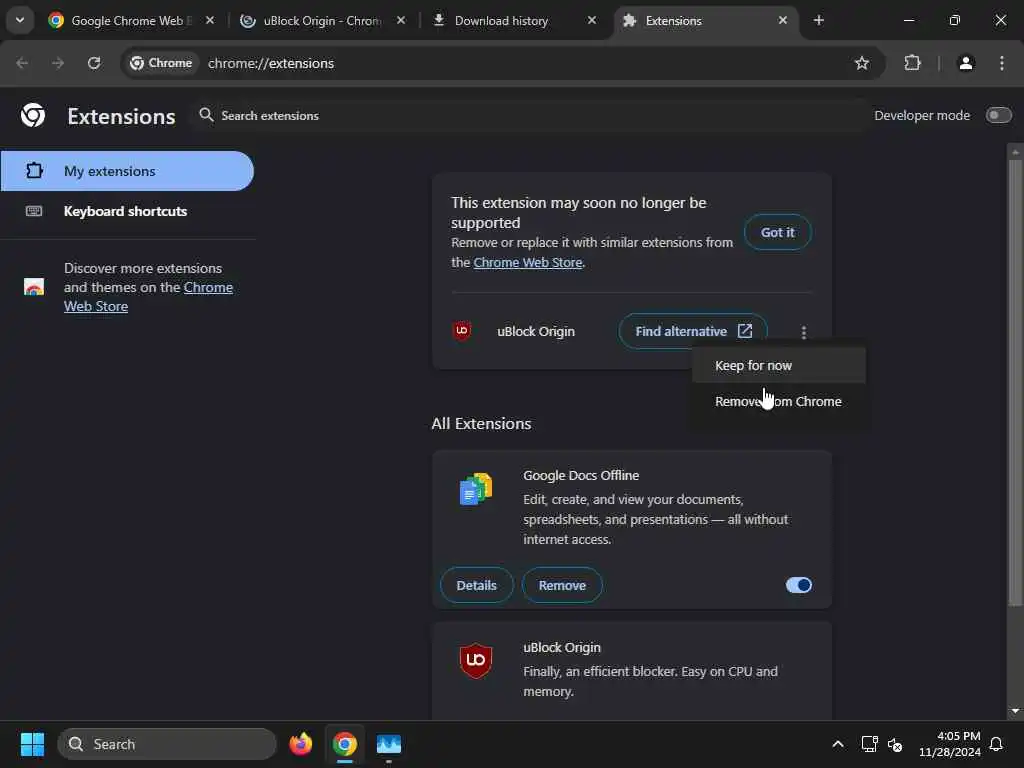Click the Got it button
The width and height of the screenshot is (1024, 768).
(x=777, y=232)
